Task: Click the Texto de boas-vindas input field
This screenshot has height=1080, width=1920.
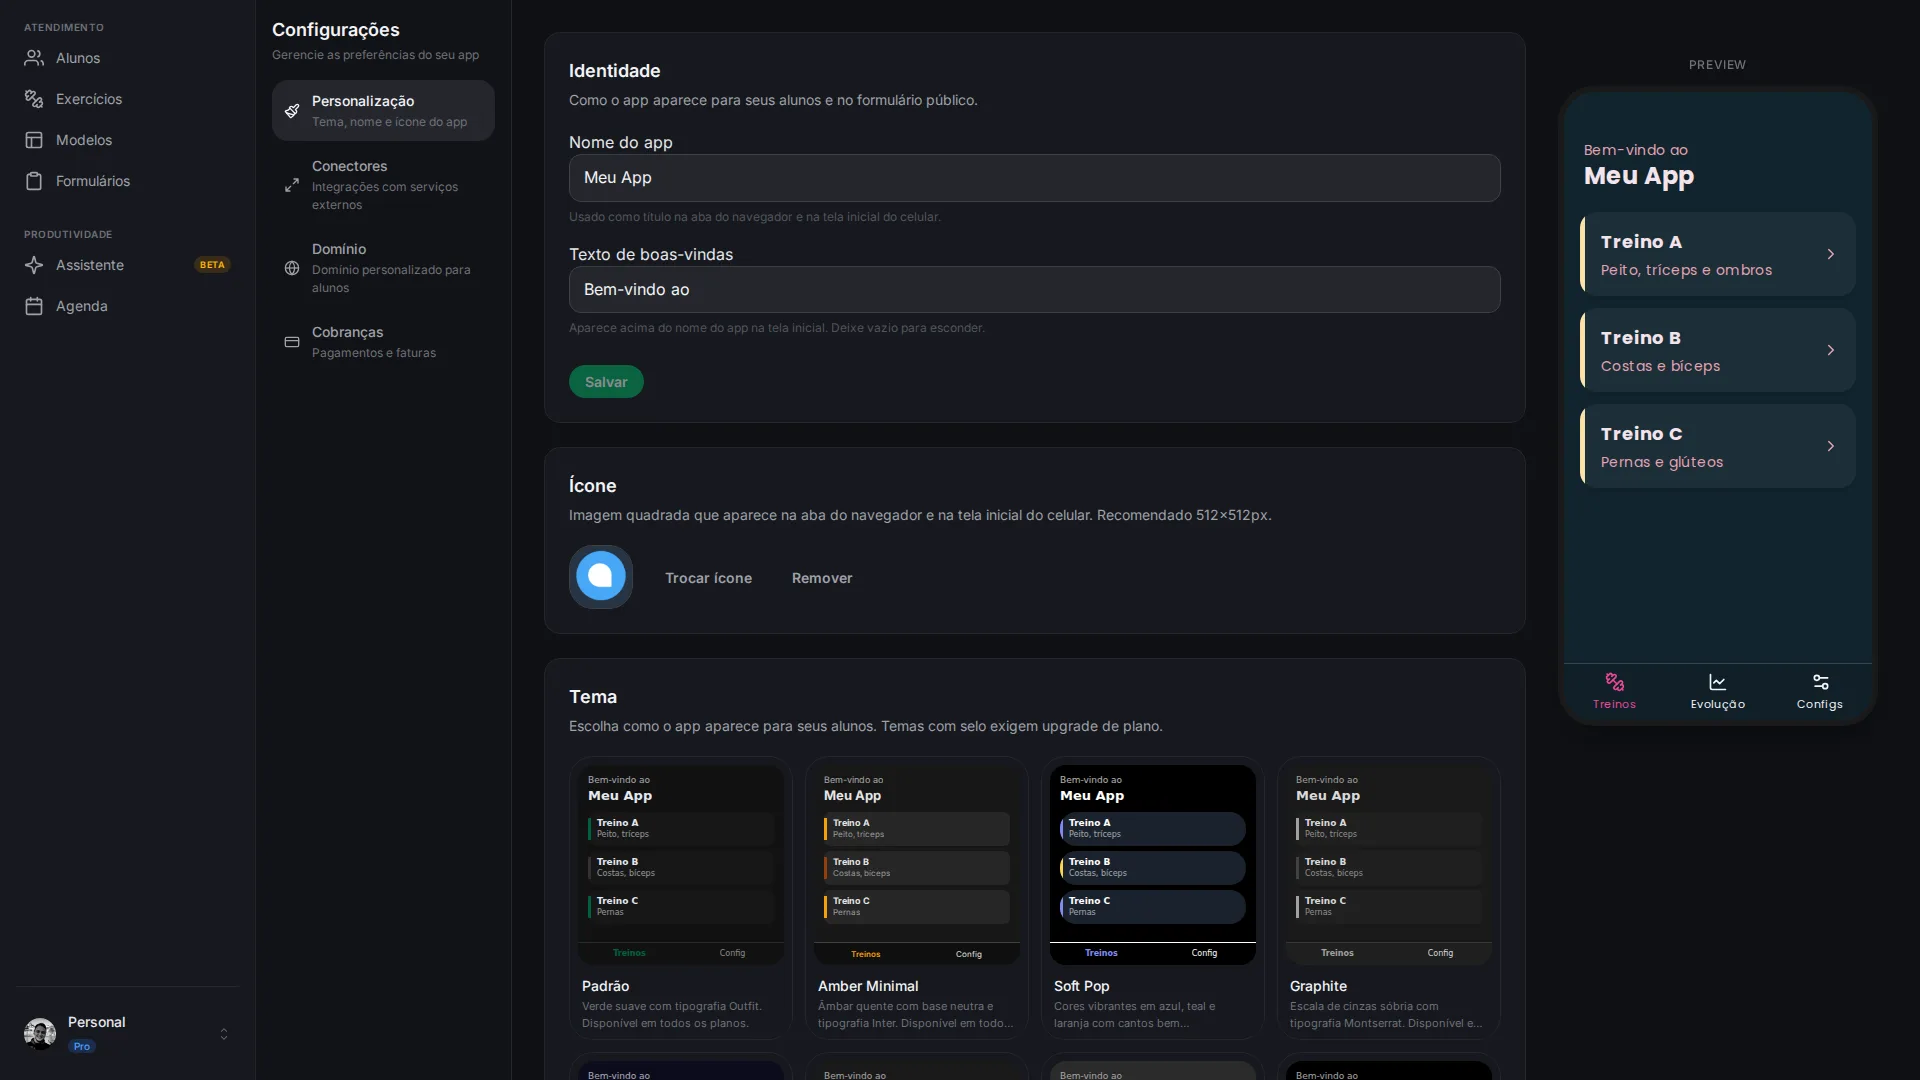Action: pyautogui.click(x=1035, y=290)
